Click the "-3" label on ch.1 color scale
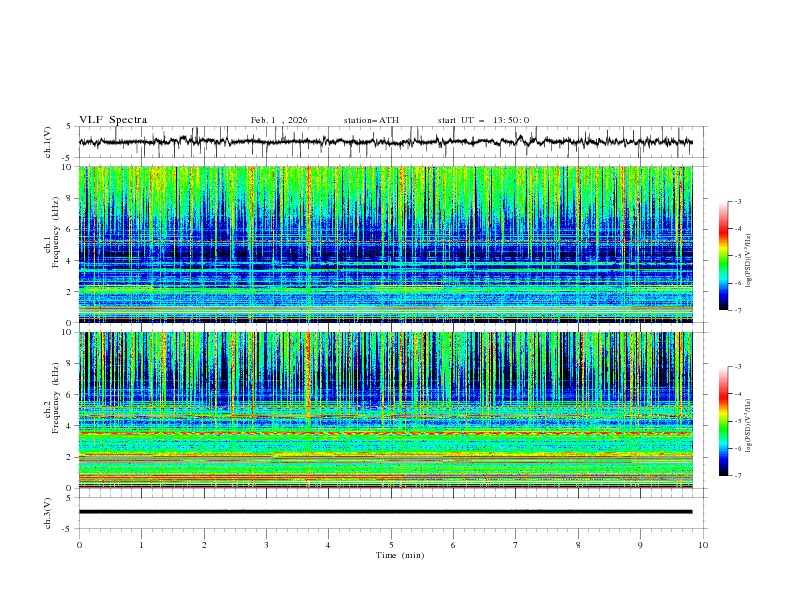Screen dimensions: 792x612 (x=737, y=201)
